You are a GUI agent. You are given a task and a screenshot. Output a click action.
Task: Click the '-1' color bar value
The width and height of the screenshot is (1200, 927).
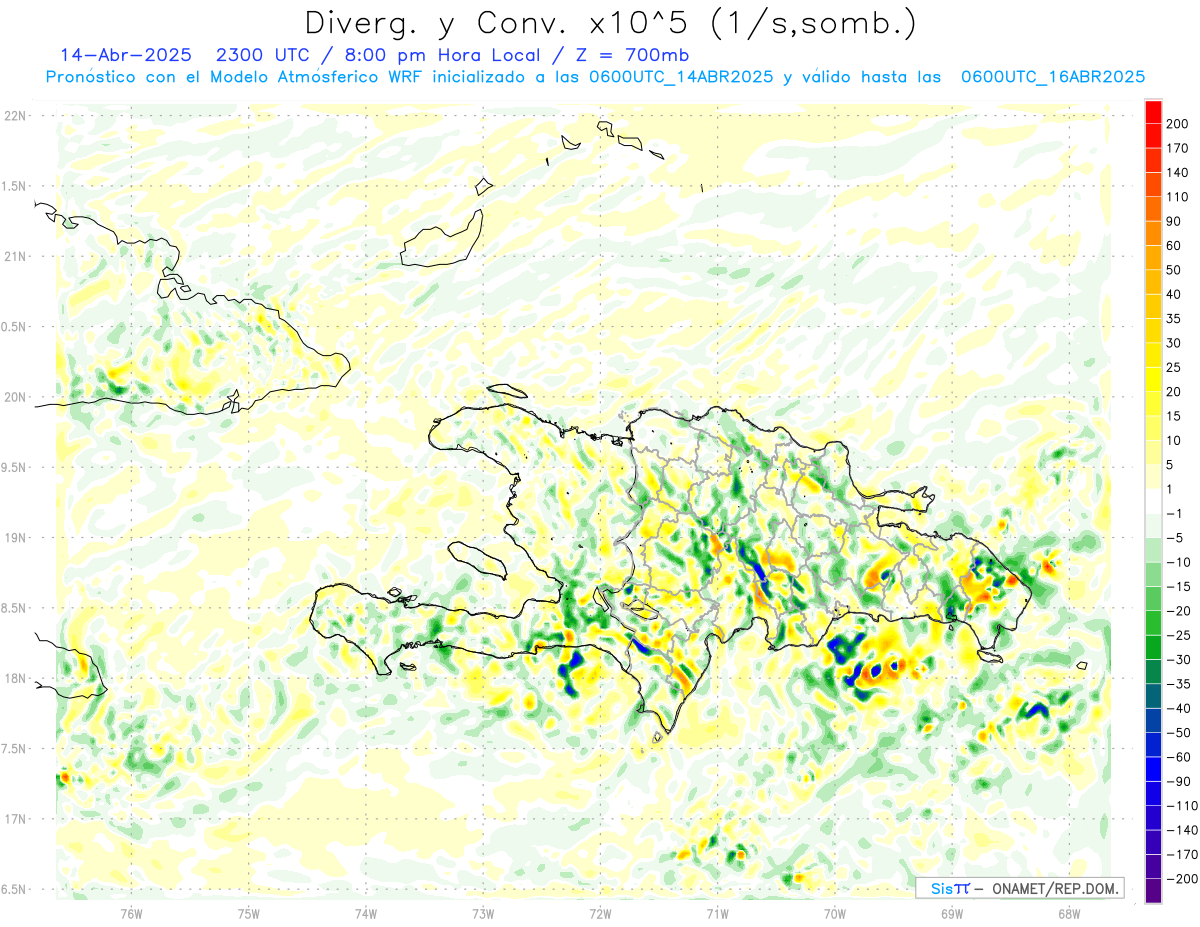(1176, 514)
